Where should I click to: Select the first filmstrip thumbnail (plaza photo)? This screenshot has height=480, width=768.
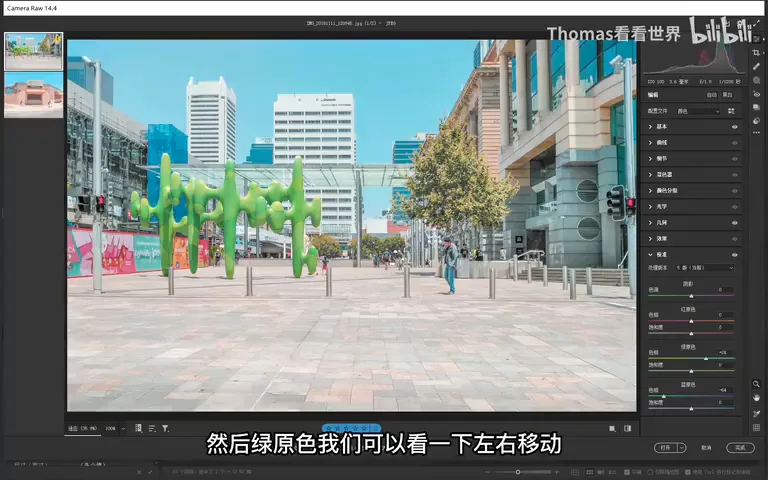pos(34,51)
